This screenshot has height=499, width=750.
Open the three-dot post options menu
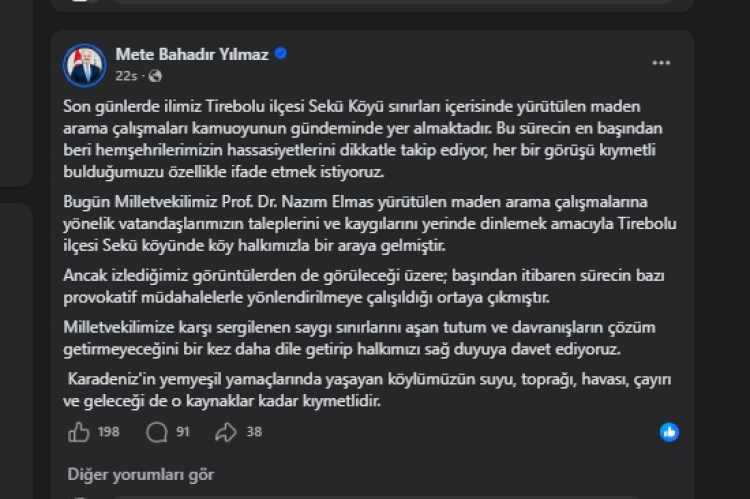coord(661,63)
